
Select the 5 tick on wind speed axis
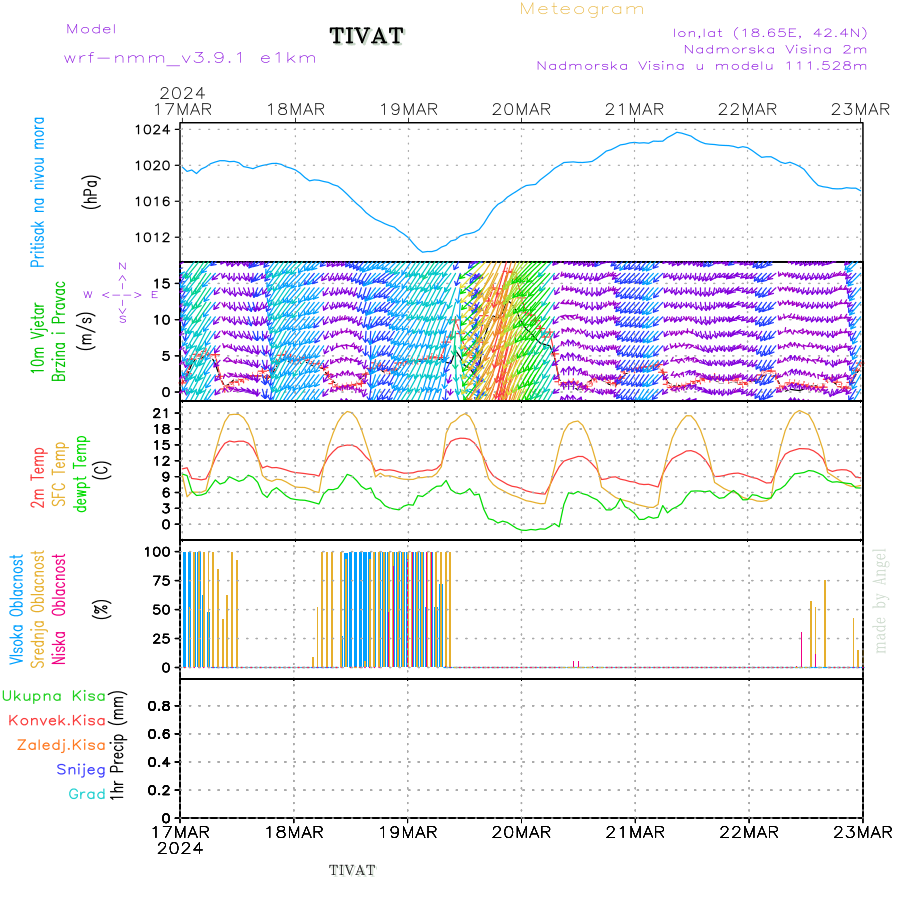point(166,356)
